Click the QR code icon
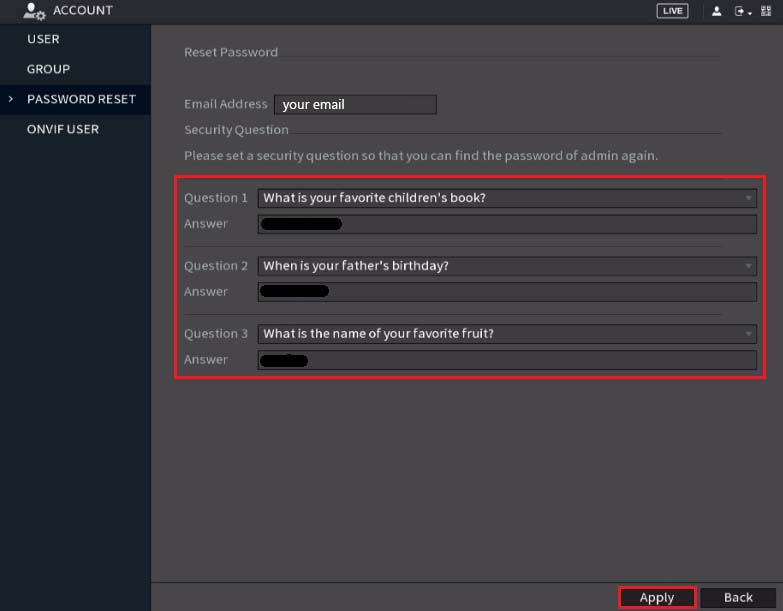Image resolution: width=783 pixels, height=611 pixels. (x=766, y=10)
